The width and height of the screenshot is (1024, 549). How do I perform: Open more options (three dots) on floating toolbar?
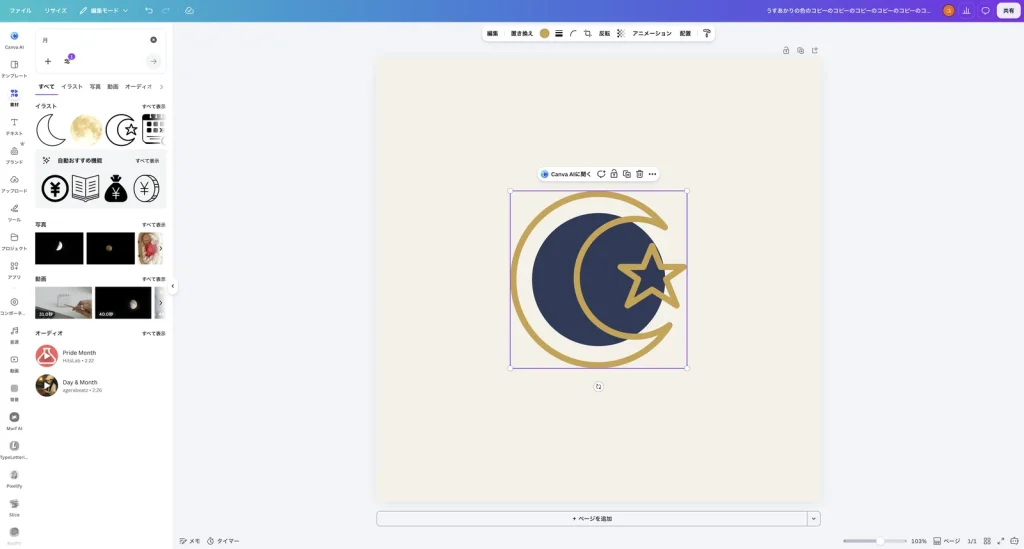click(652, 174)
